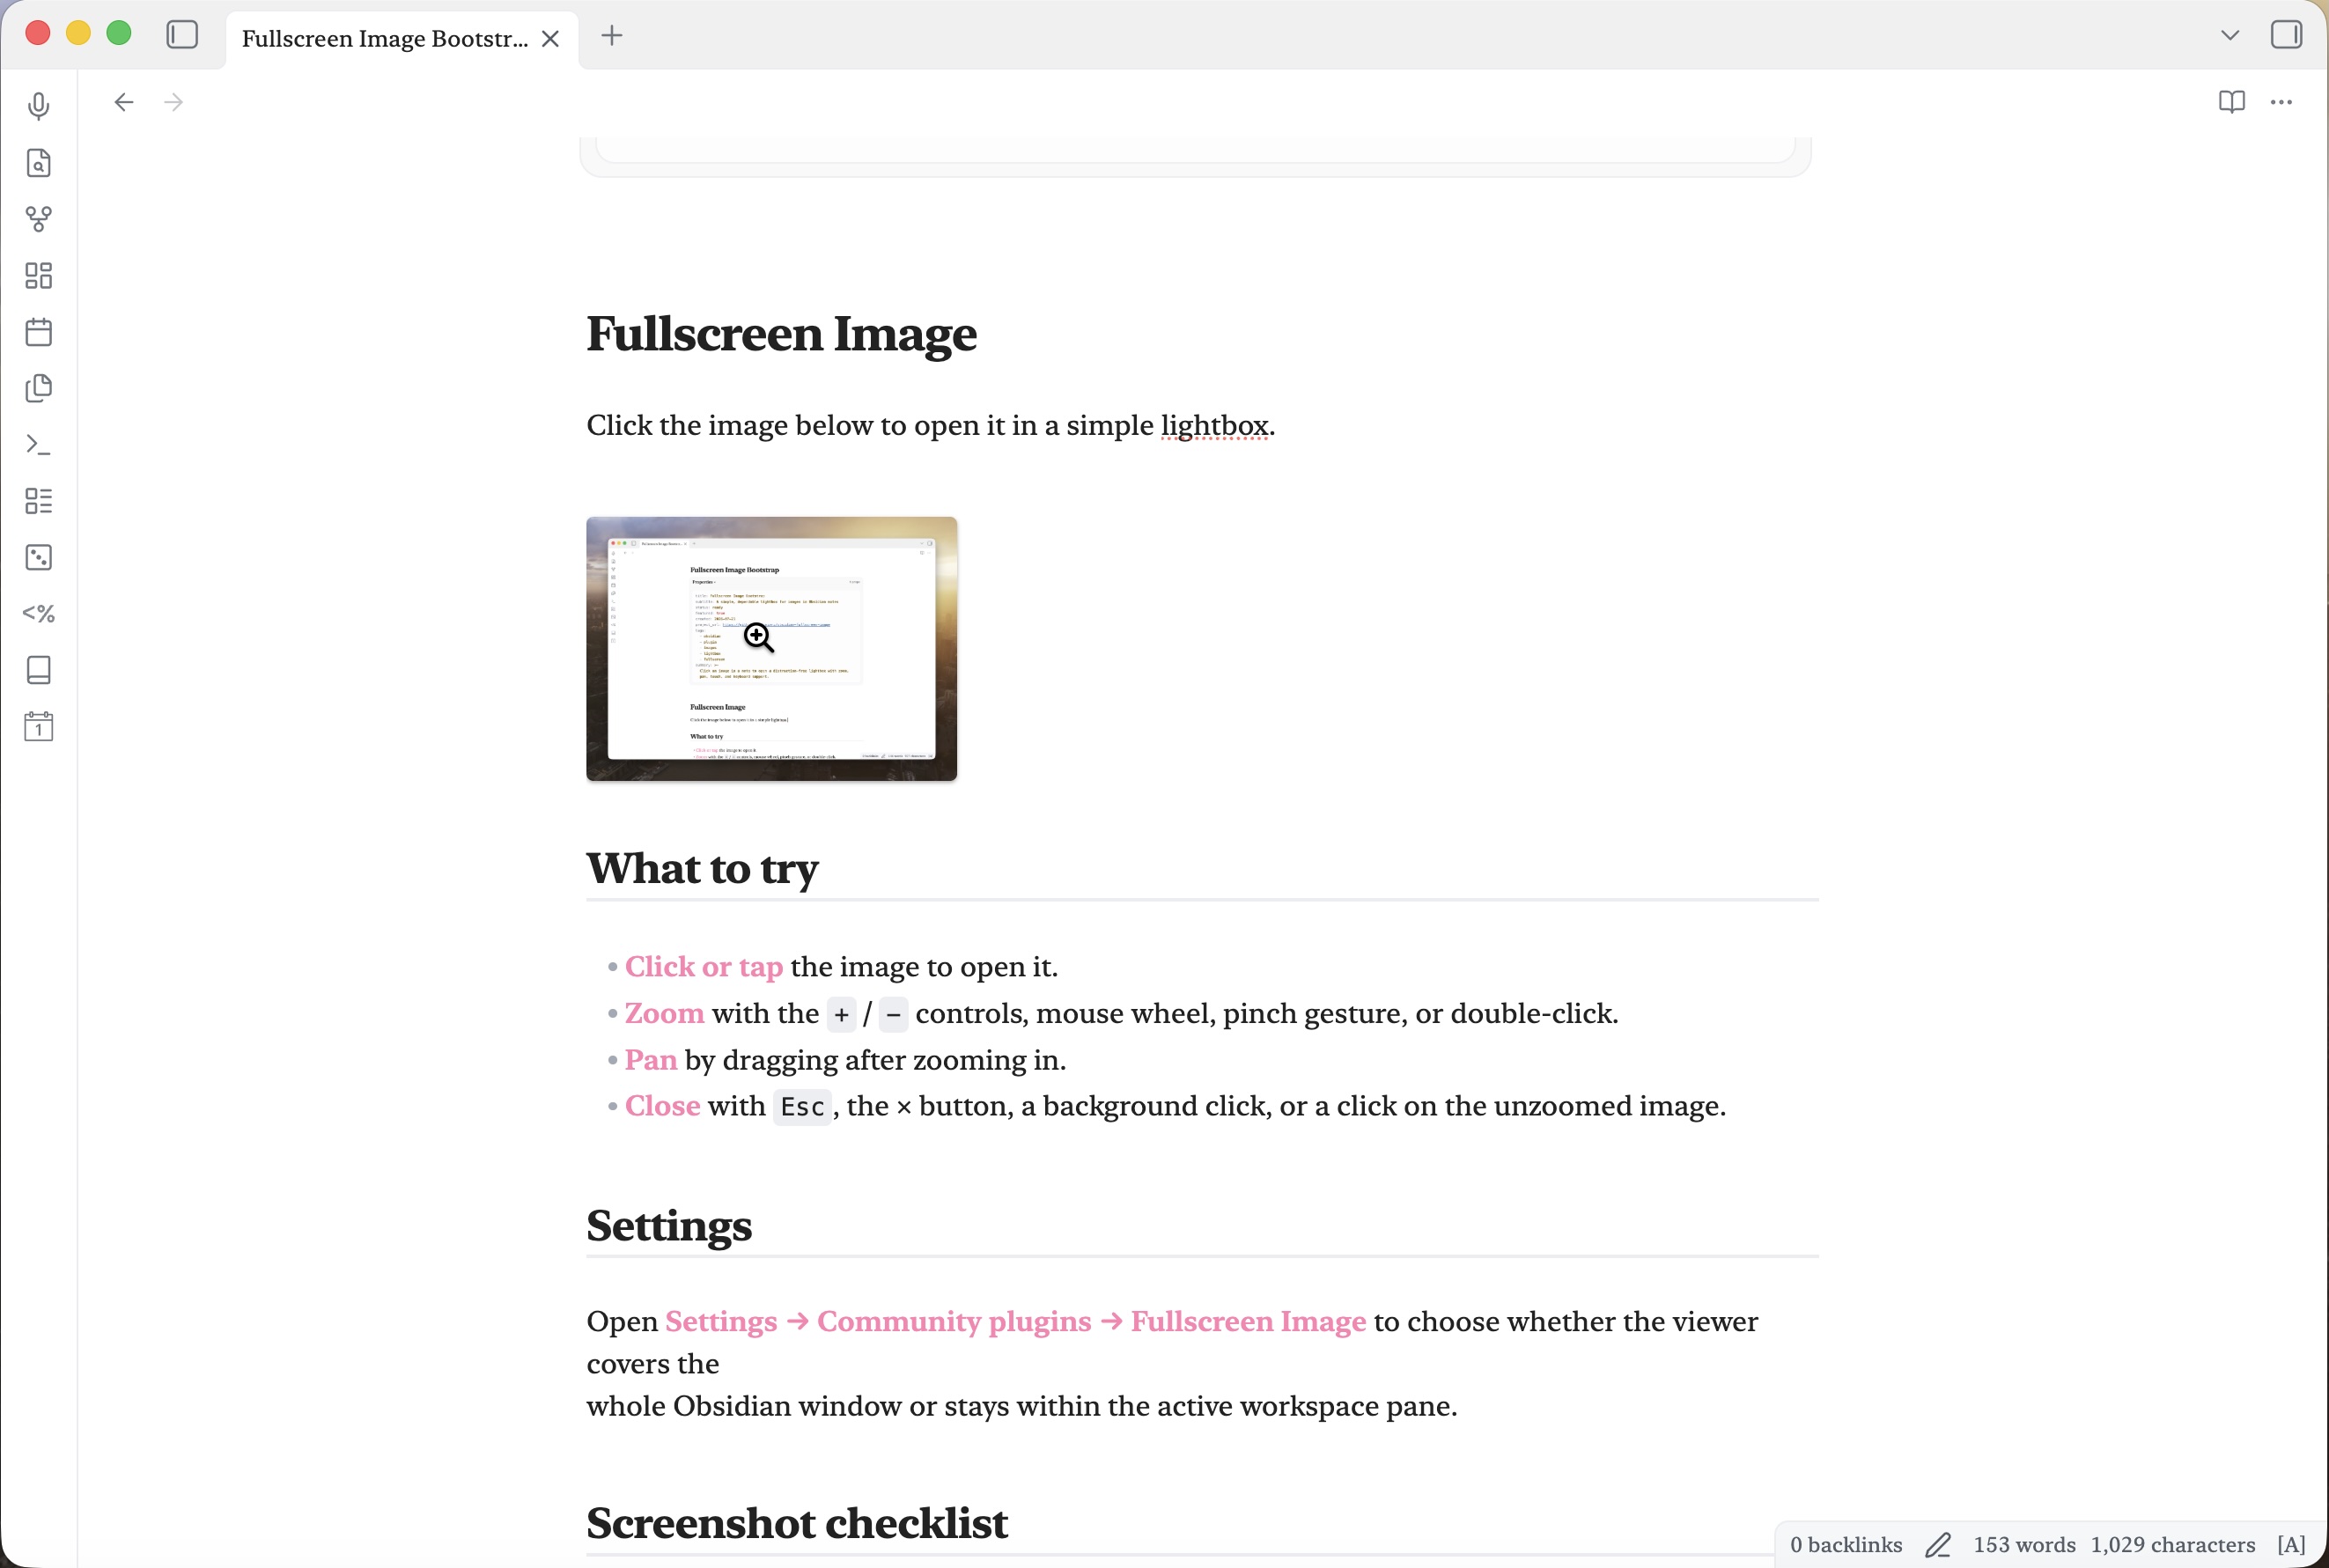Viewport: 2329px width, 1568px height.
Task: Toggle the left sidebar
Action: (182, 35)
